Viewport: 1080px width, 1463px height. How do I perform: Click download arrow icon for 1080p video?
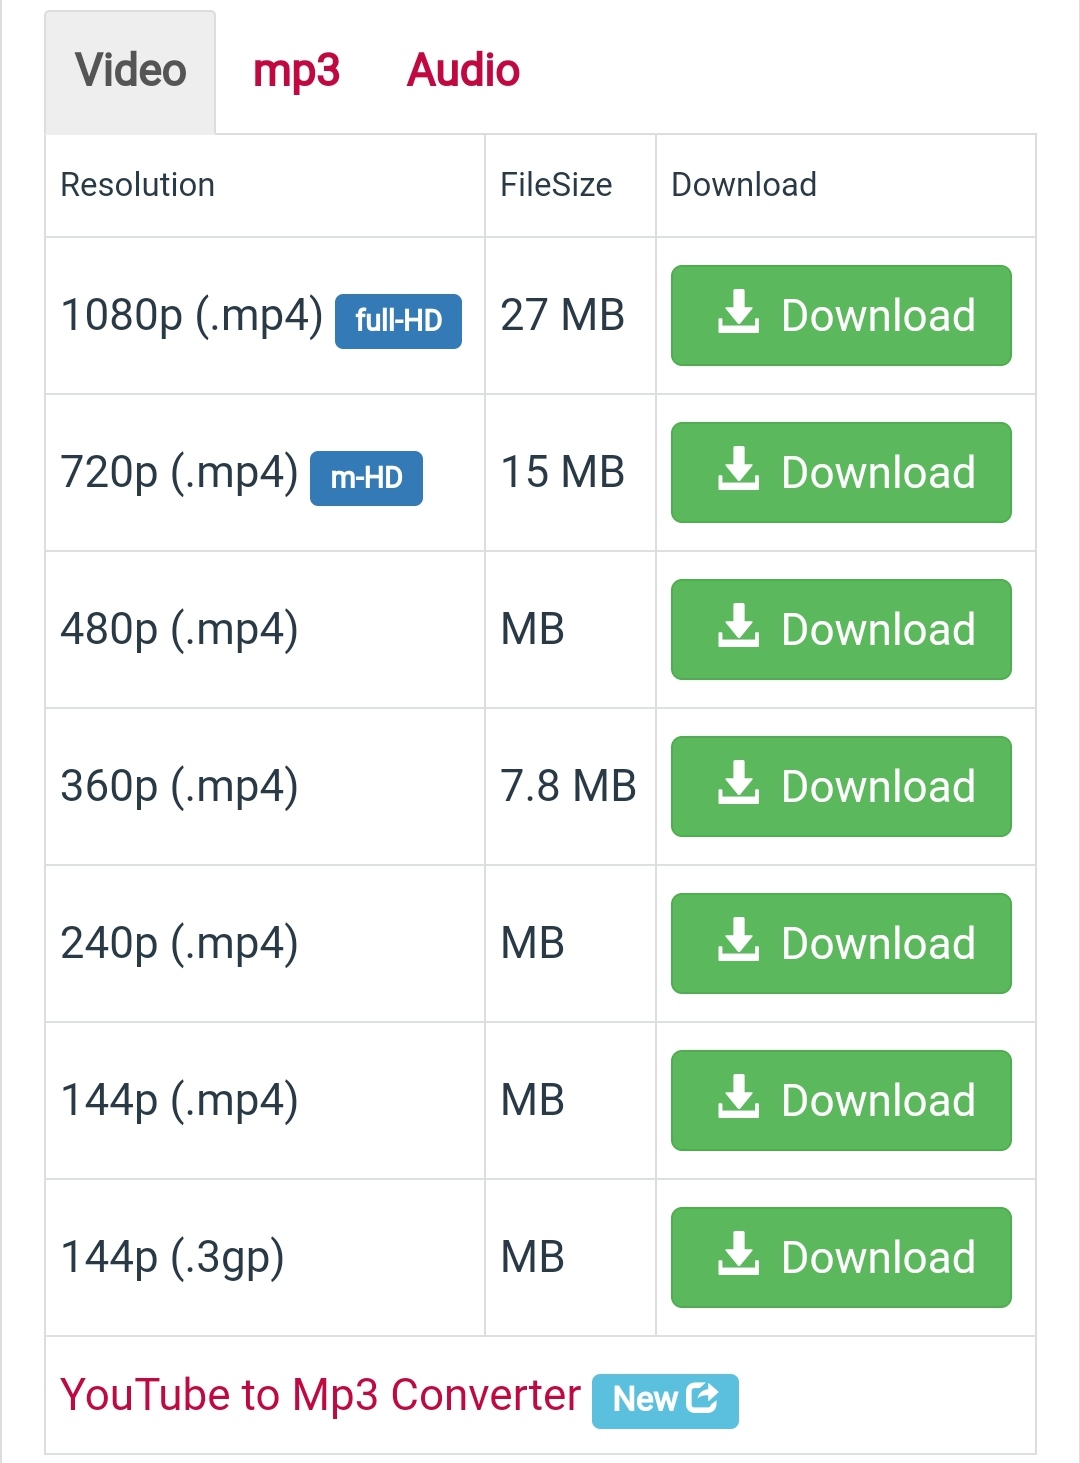738,311
